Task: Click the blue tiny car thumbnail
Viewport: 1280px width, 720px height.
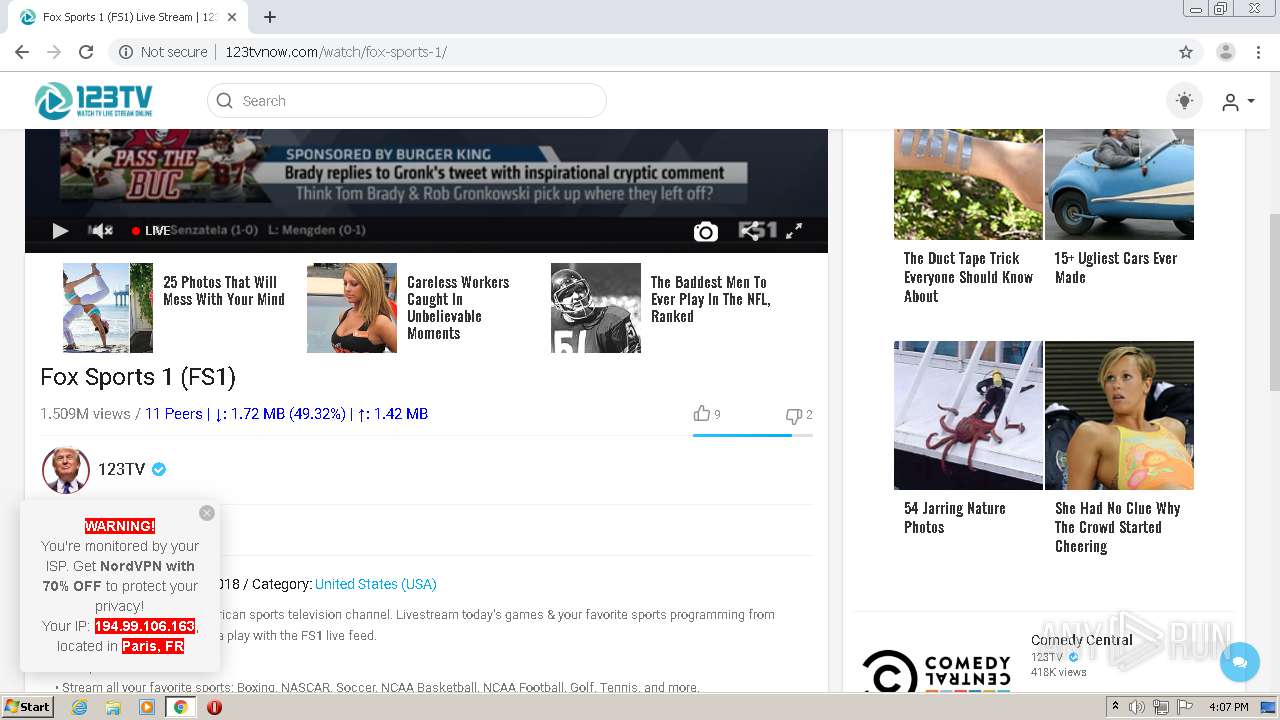Action: click(x=1119, y=184)
